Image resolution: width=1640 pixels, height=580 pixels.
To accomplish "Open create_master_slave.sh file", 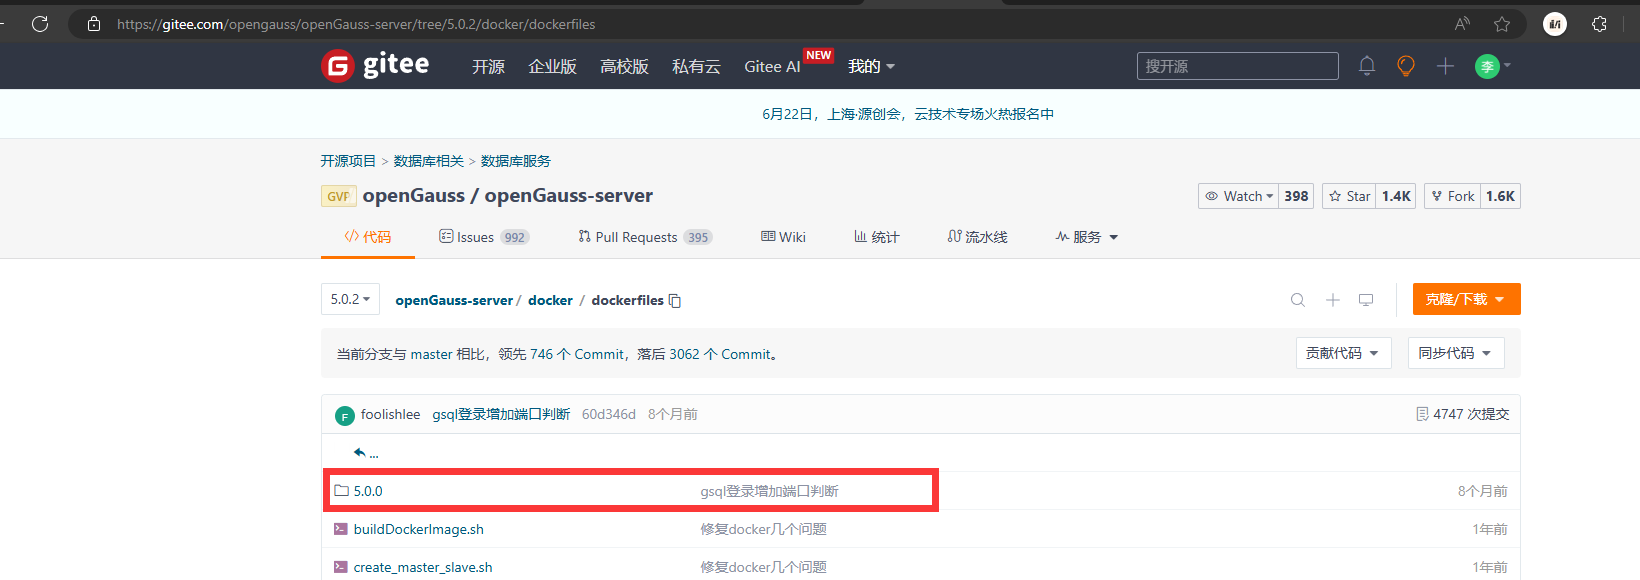I will (x=422, y=567).
